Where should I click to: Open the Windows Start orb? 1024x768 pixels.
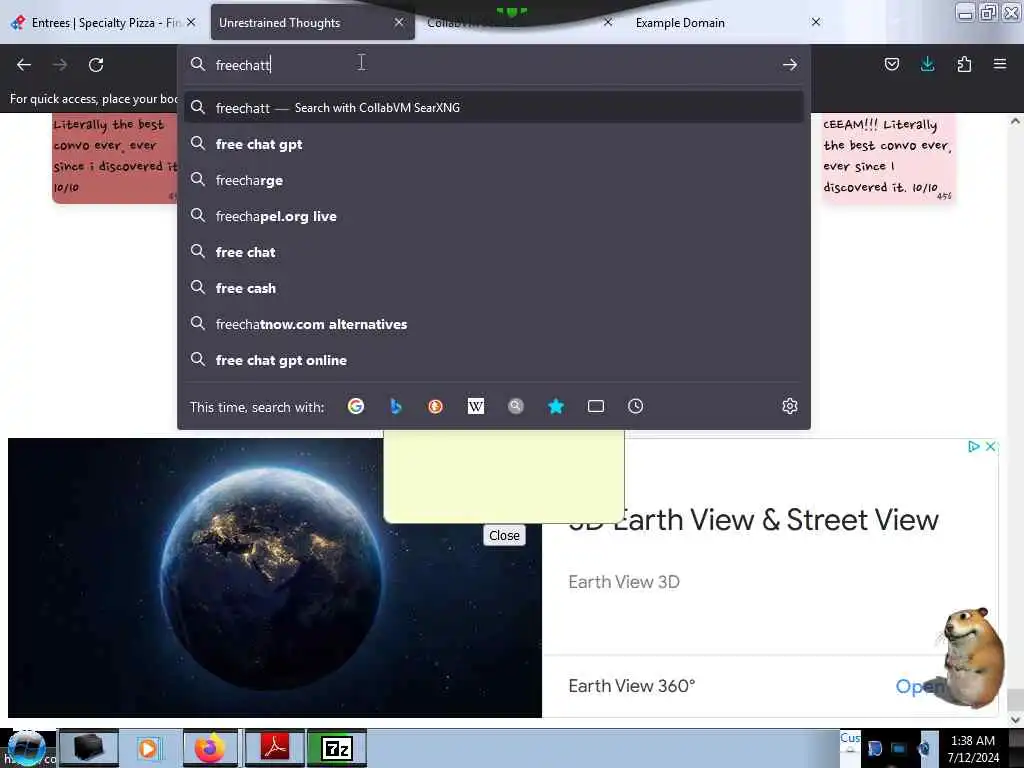[26, 748]
